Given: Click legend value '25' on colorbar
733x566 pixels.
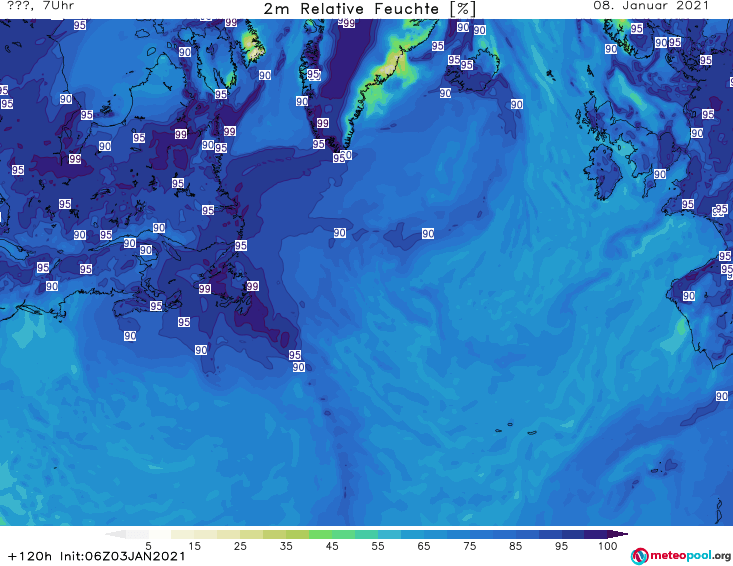Looking at the screenshot, I should click(240, 546).
